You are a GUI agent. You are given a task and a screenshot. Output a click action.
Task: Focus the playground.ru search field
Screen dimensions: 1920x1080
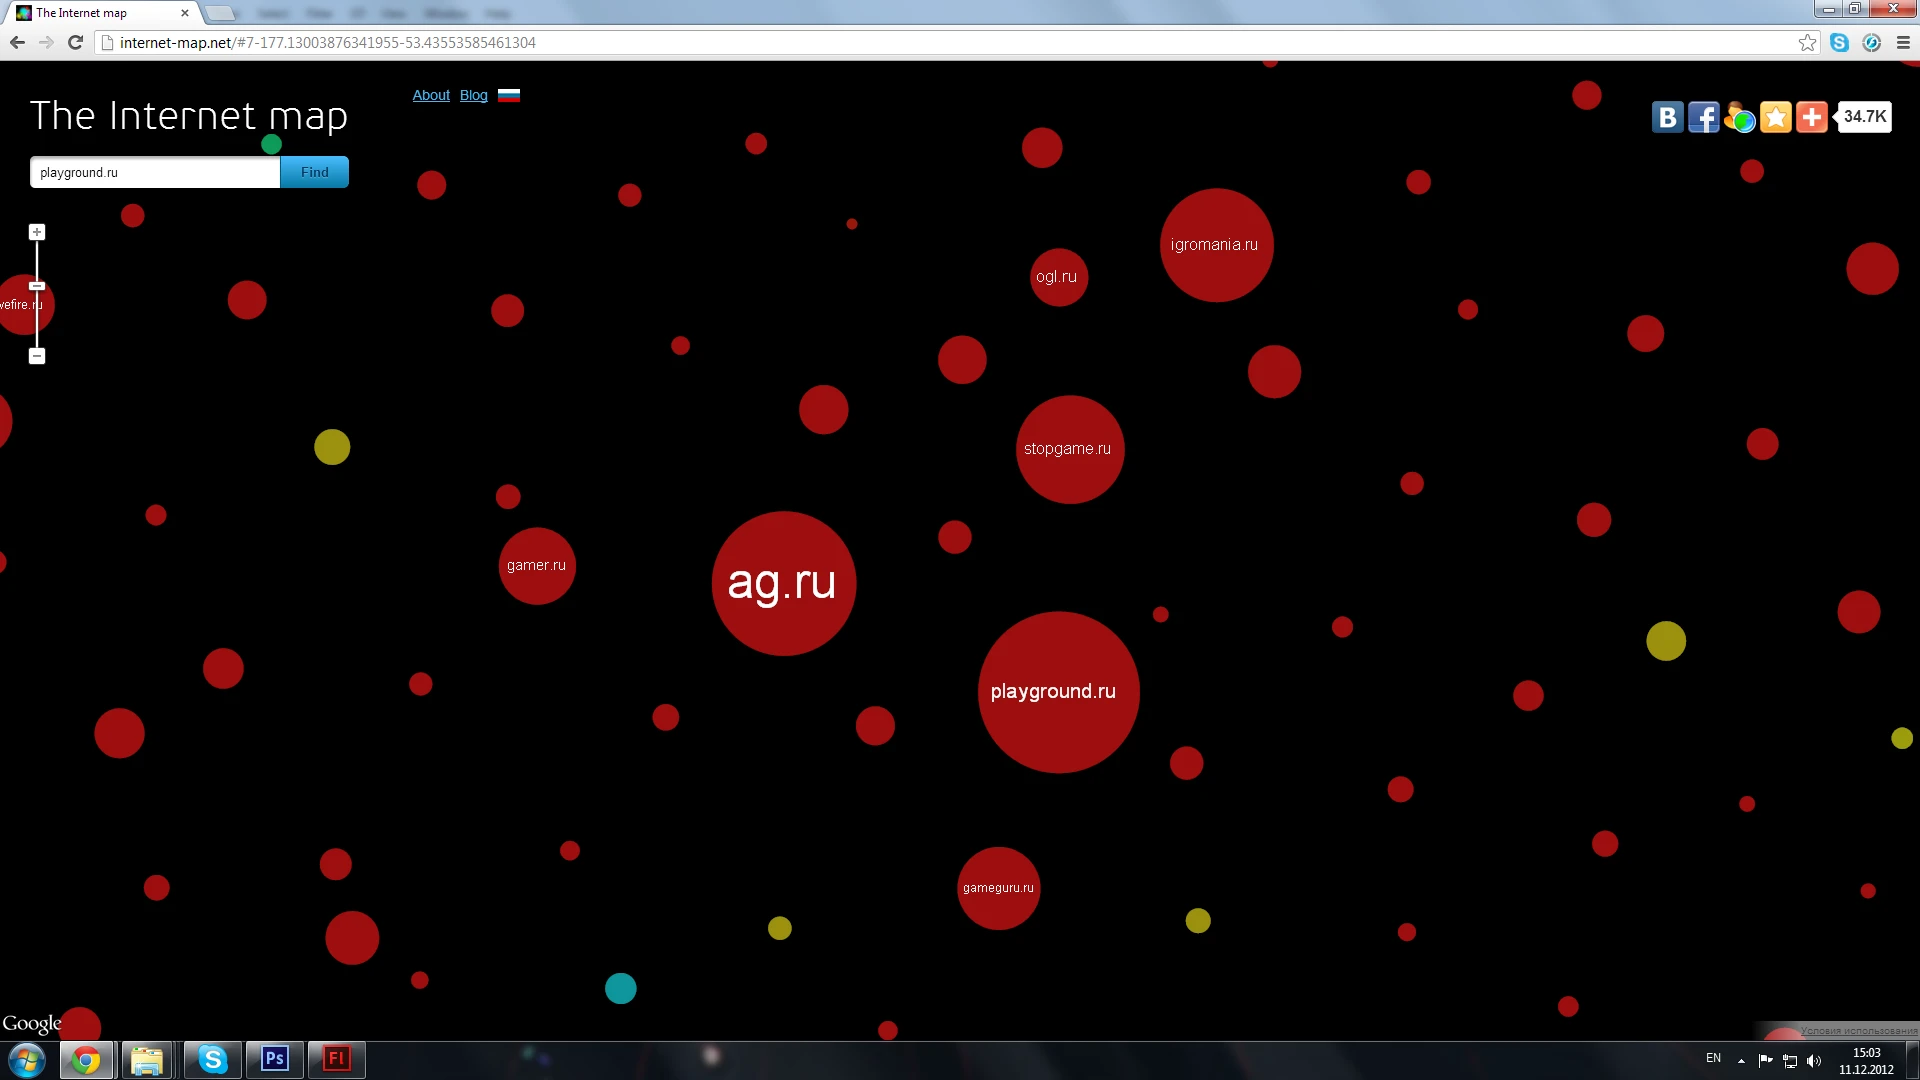[155, 172]
